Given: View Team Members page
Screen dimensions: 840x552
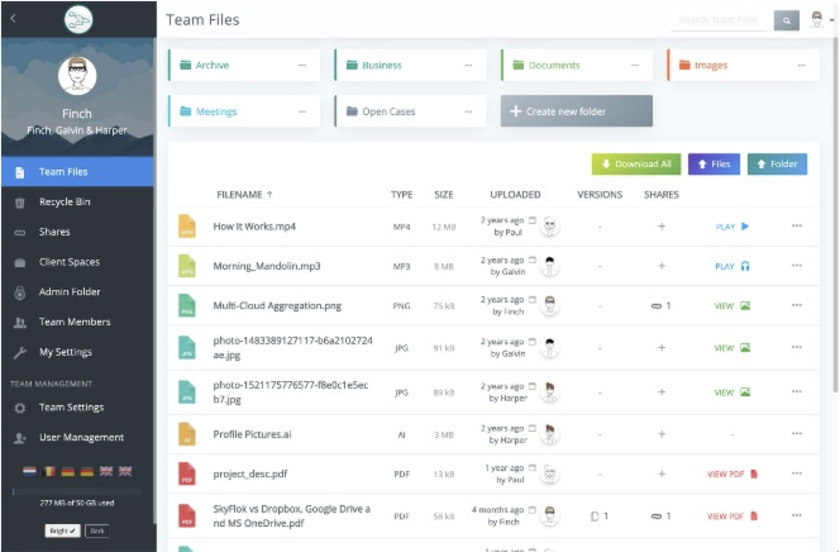Looking at the screenshot, I should pyautogui.click(x=77, y=322).
